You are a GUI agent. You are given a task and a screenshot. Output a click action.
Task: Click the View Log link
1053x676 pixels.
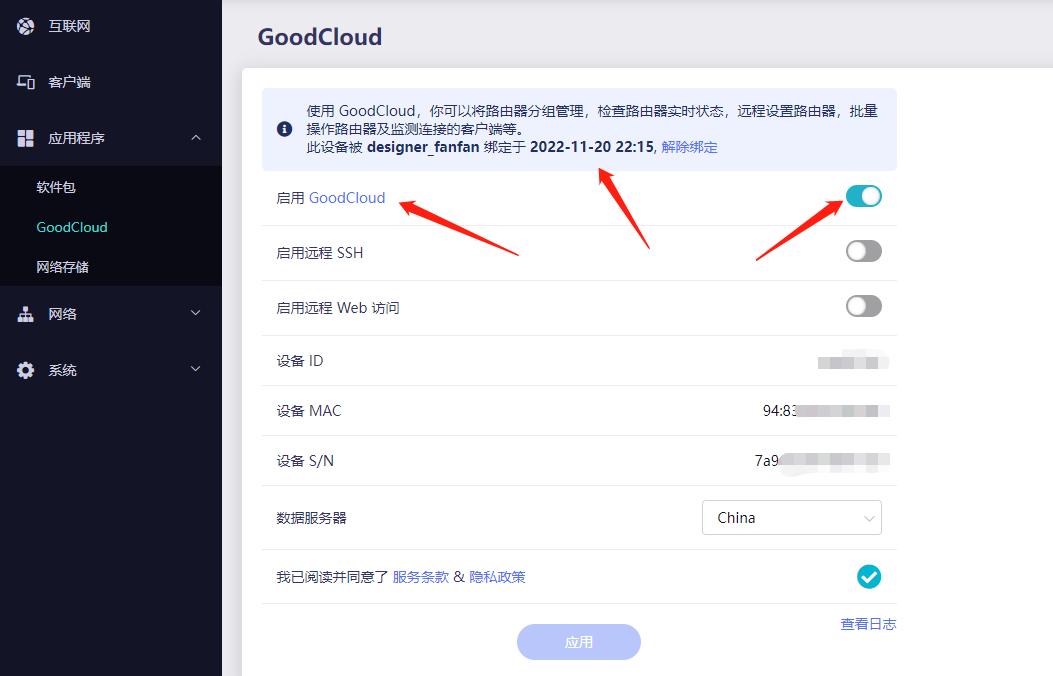(x=868, y=623)
